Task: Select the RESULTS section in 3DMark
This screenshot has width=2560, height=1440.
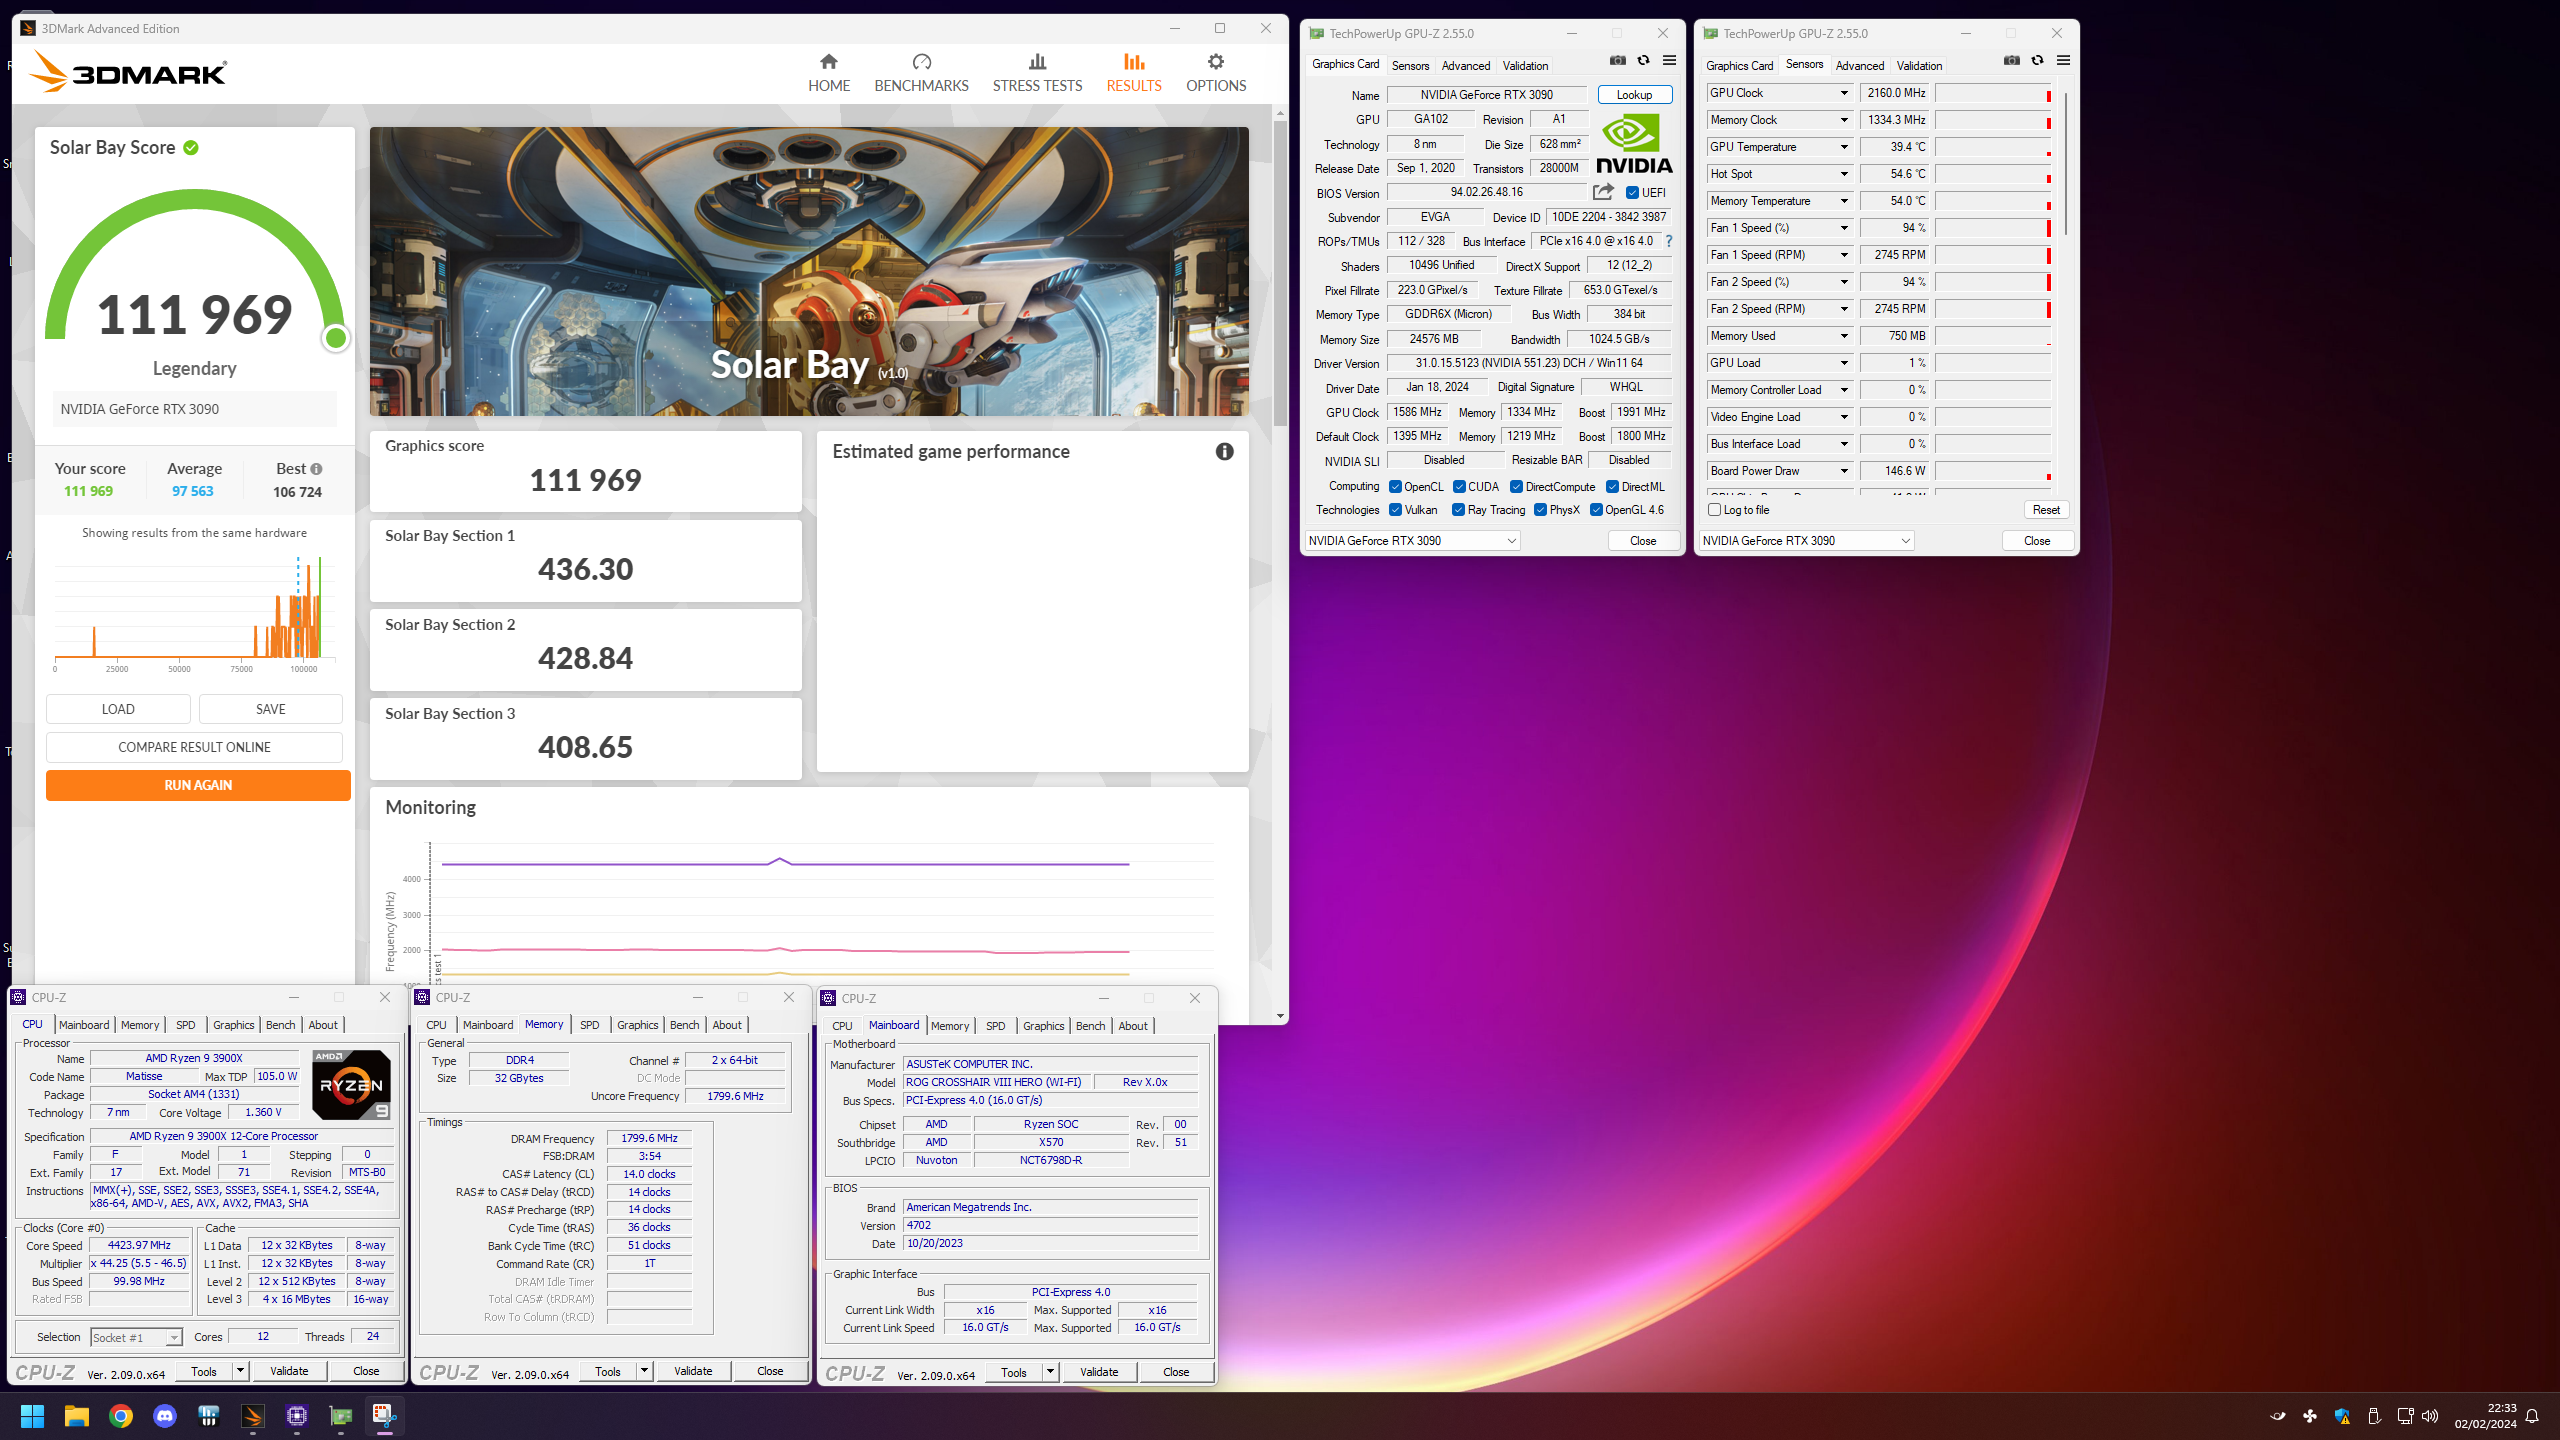Action: (1134, 73)
